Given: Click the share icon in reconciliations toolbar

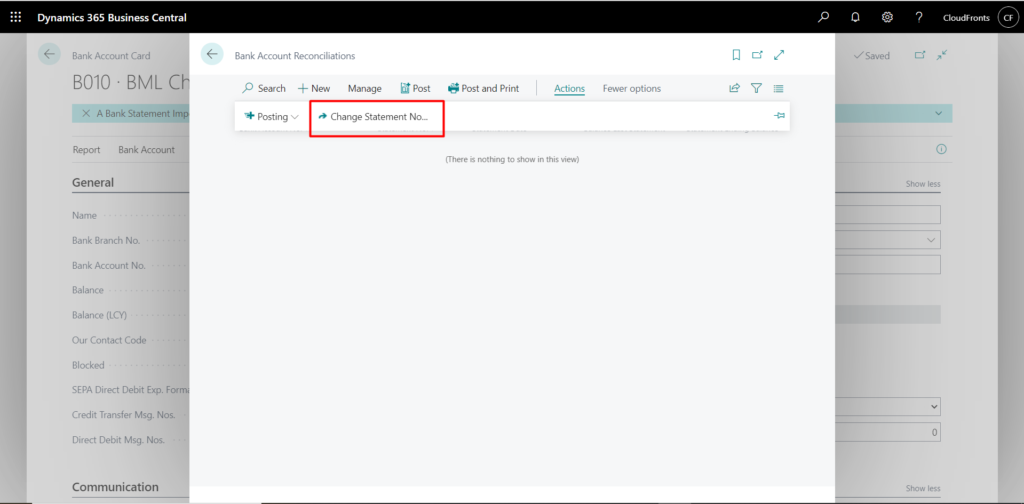Looking at the screenshot, I should [735, 88].
